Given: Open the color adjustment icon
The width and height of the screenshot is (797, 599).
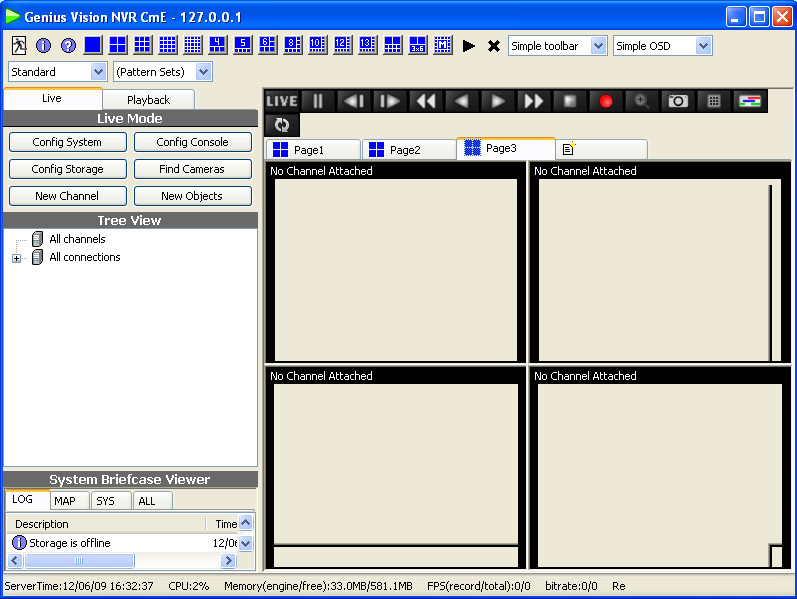Looking at the screenshot, I should coord(749,101).
